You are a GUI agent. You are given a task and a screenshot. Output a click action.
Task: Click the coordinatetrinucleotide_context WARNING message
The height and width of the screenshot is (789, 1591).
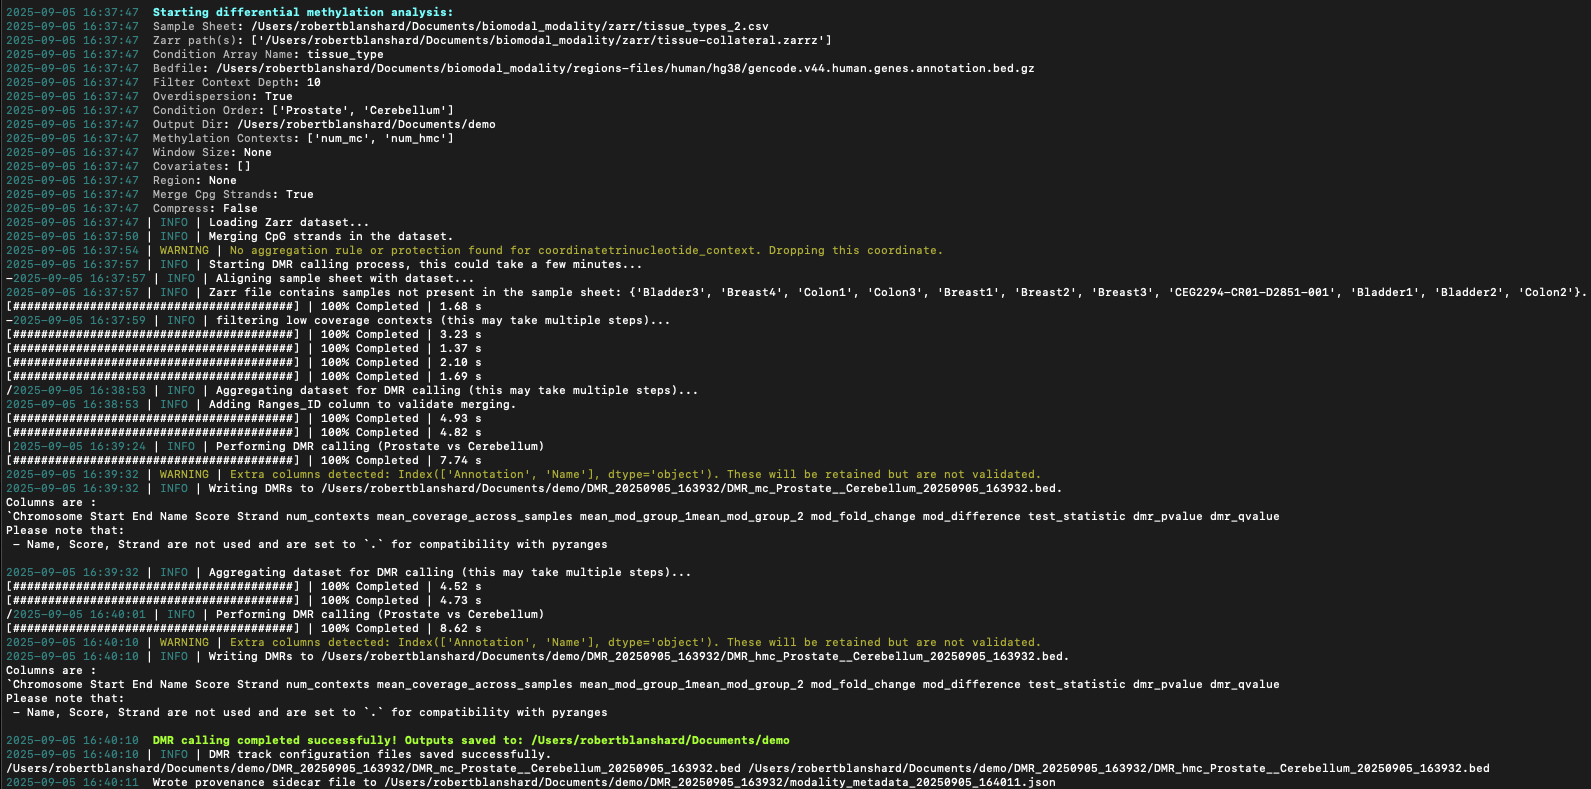tap(585, 250)
